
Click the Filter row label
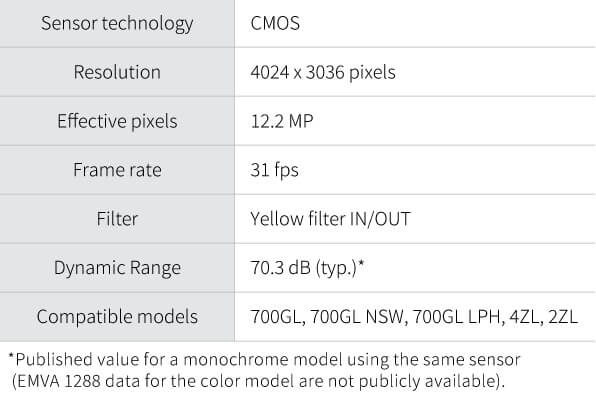pos(117,219)
